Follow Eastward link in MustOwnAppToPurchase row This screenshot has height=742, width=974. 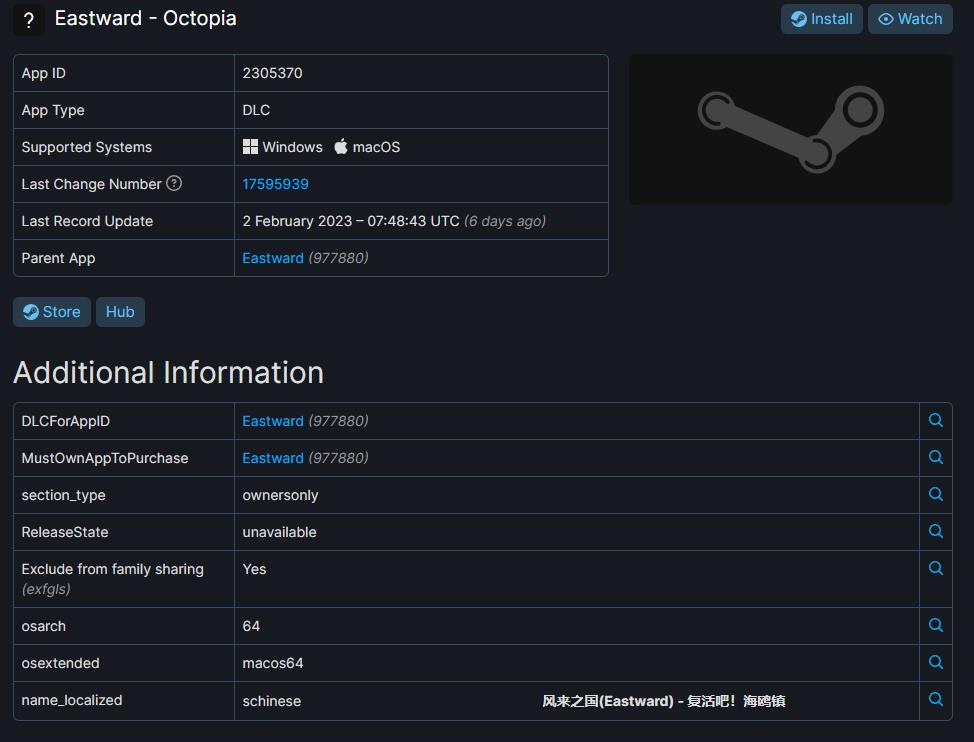[x=272, y=458]
